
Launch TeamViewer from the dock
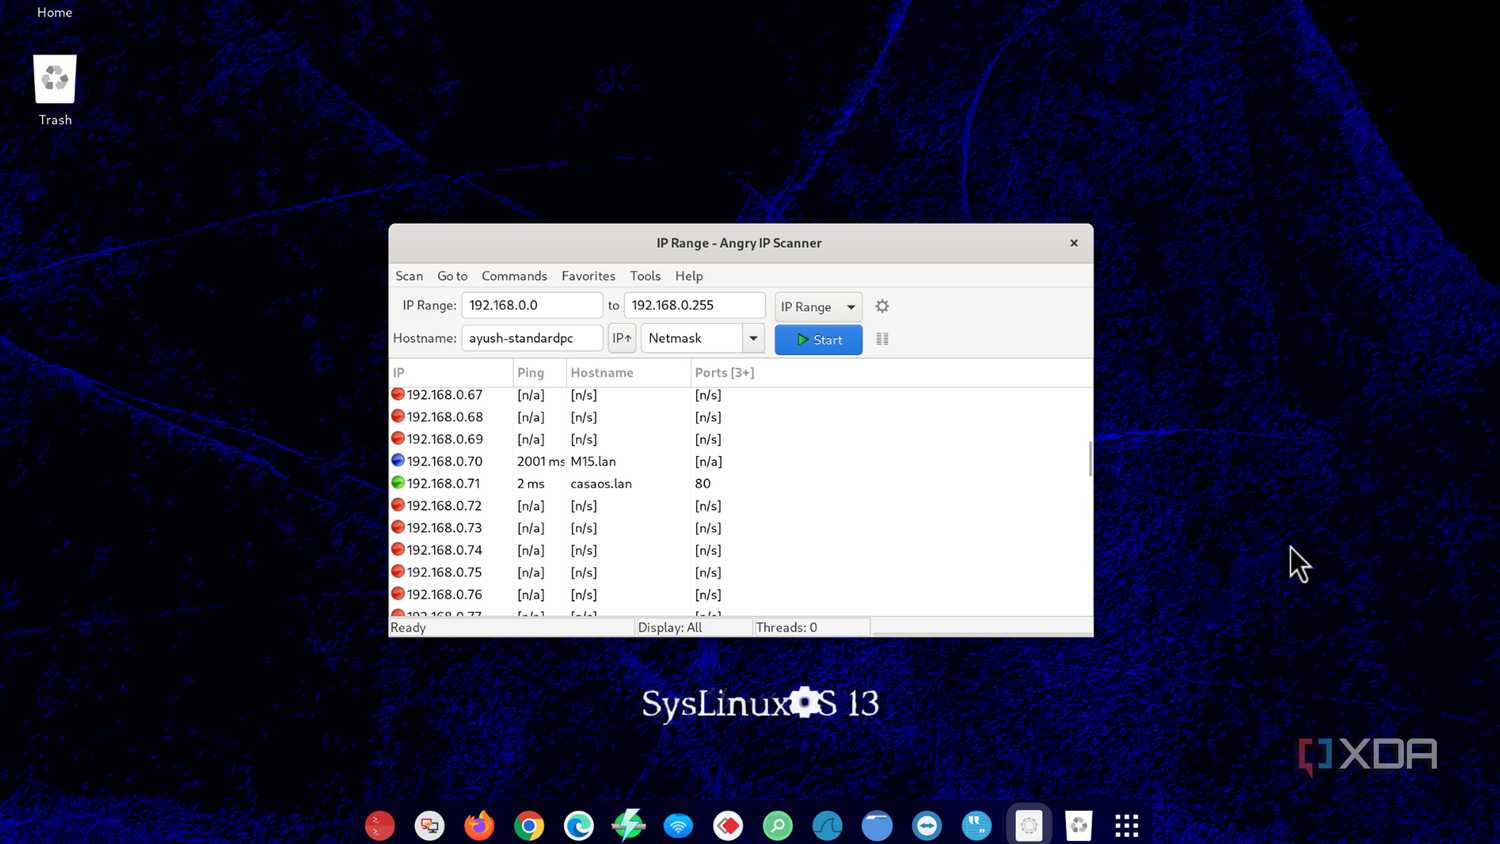point(927,825)
